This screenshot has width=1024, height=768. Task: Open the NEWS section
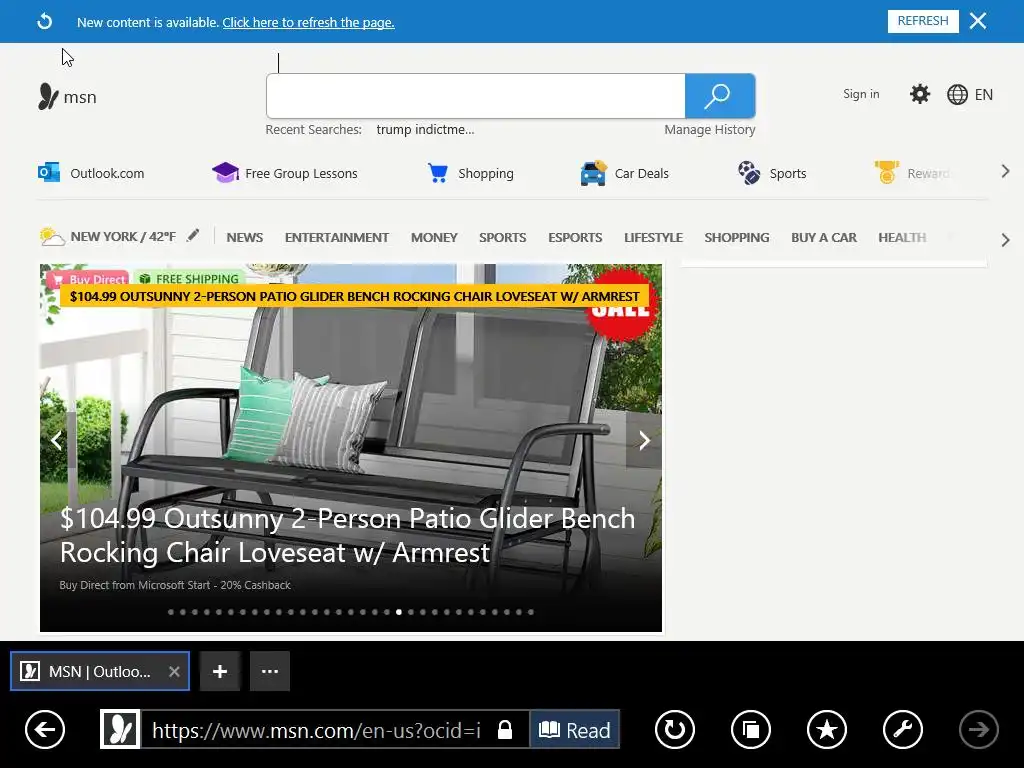point(245,238)
